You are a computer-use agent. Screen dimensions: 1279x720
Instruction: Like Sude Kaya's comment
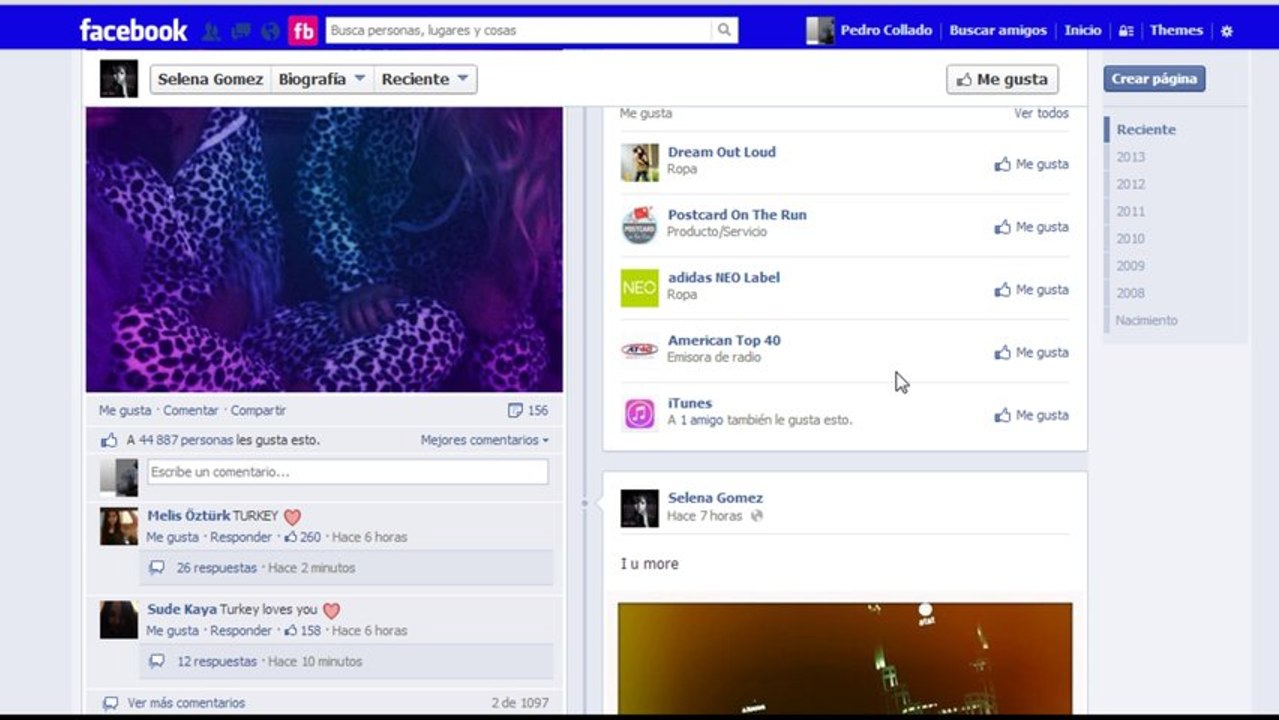[x=172, y=631]
